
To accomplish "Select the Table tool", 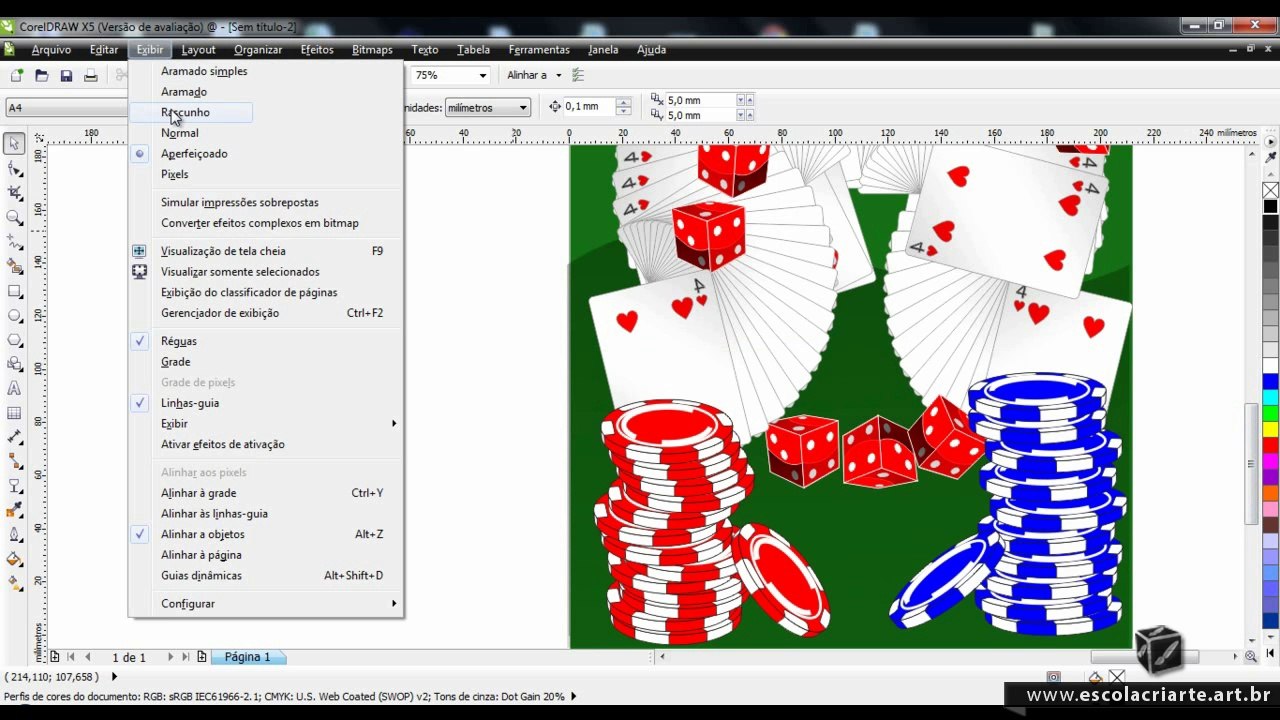I will 14,413.
